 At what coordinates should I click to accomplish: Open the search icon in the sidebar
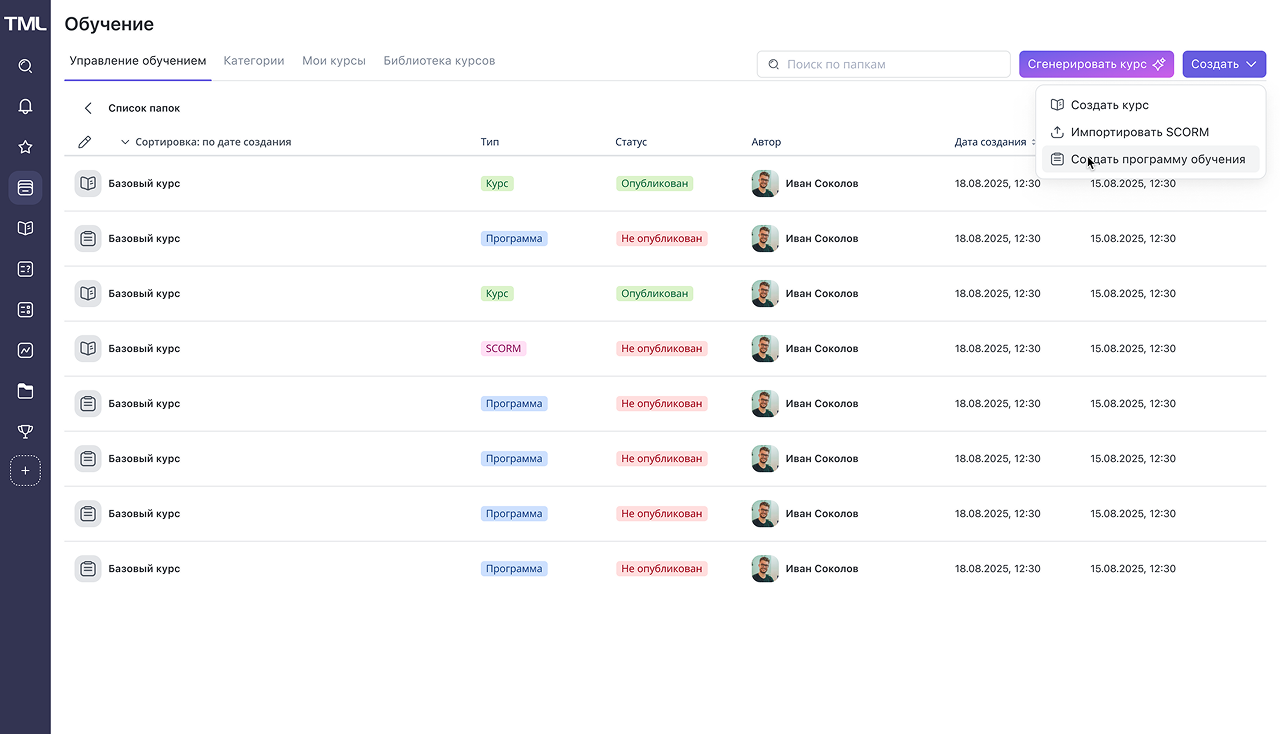(x=25, y=66)
